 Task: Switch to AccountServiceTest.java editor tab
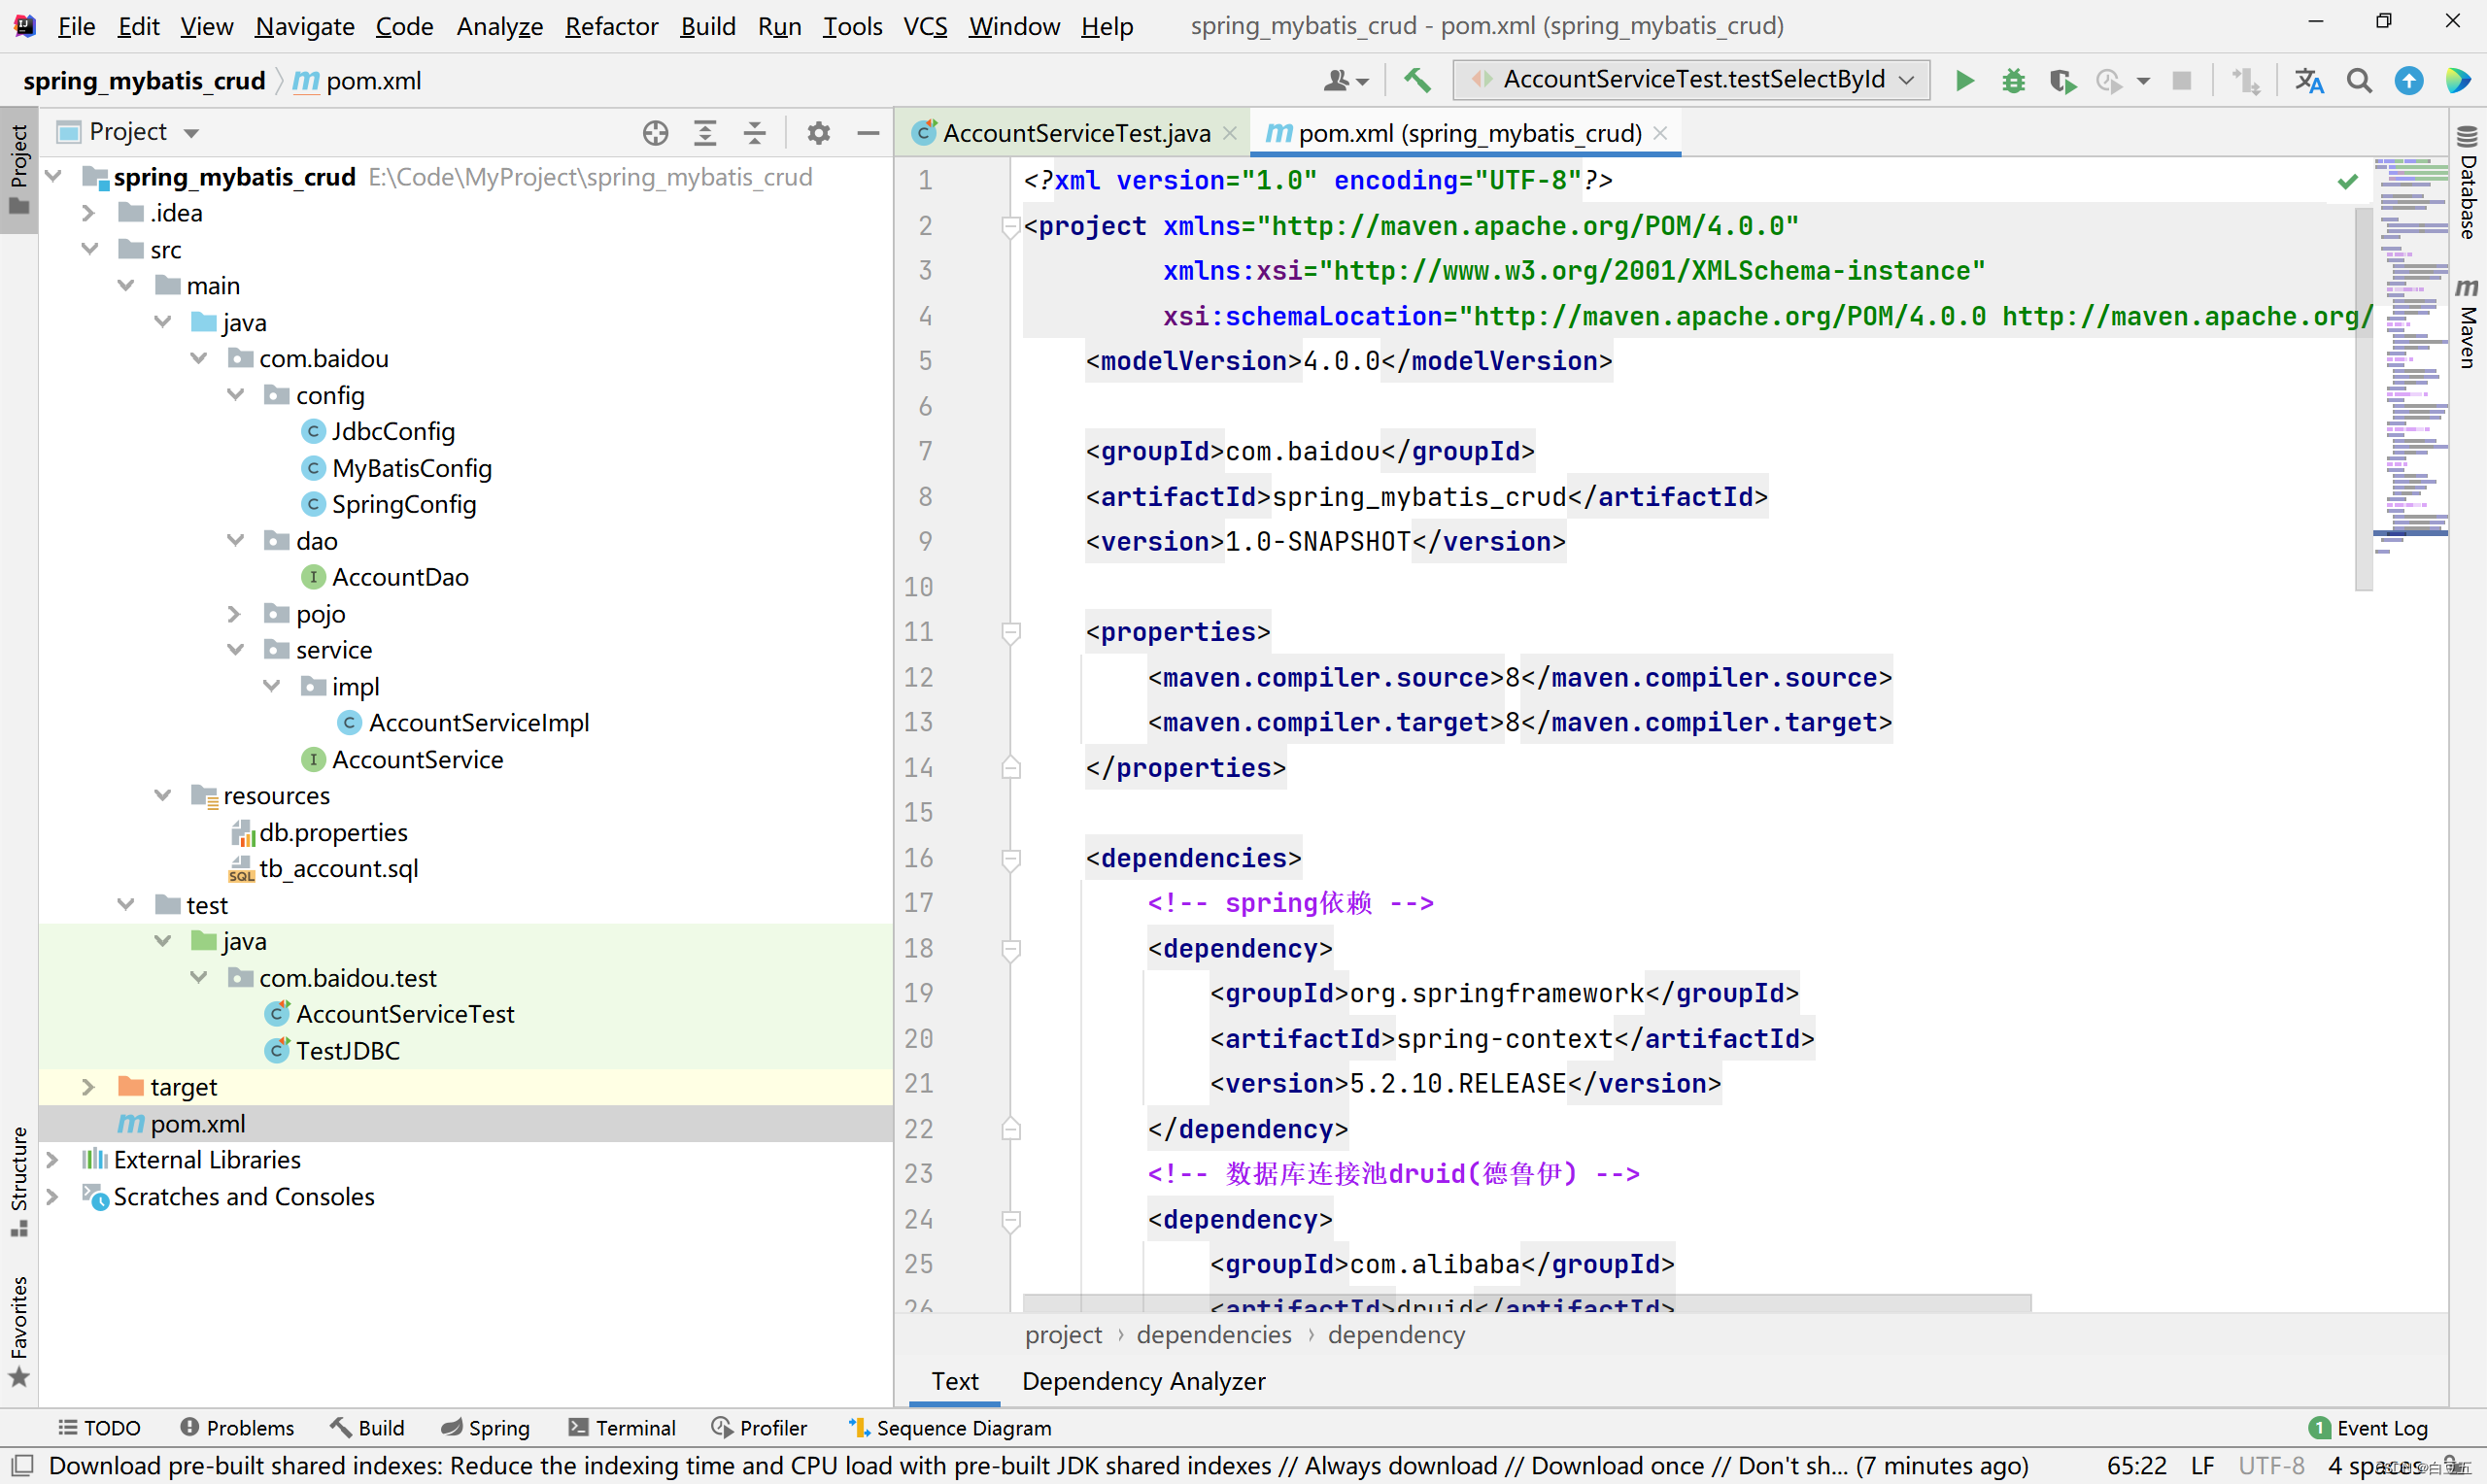[x=1075, y=133]
